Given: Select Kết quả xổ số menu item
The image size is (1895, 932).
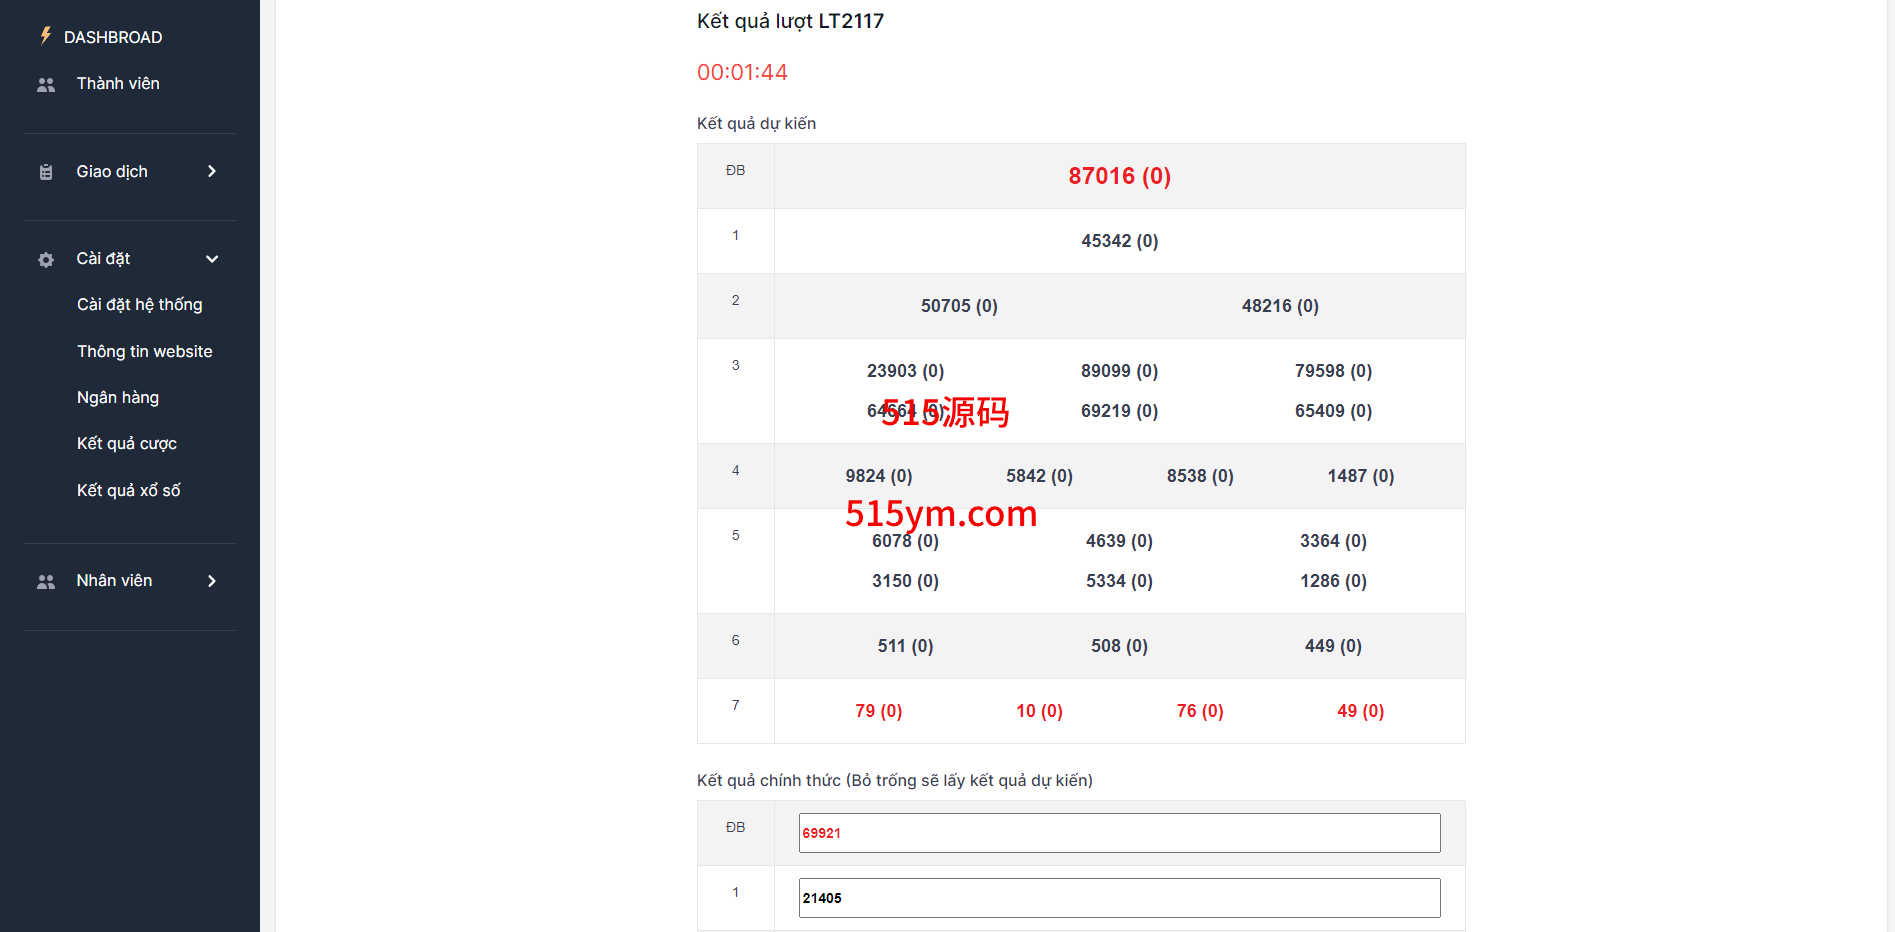Looking at the screenshot, I should 128,491.
